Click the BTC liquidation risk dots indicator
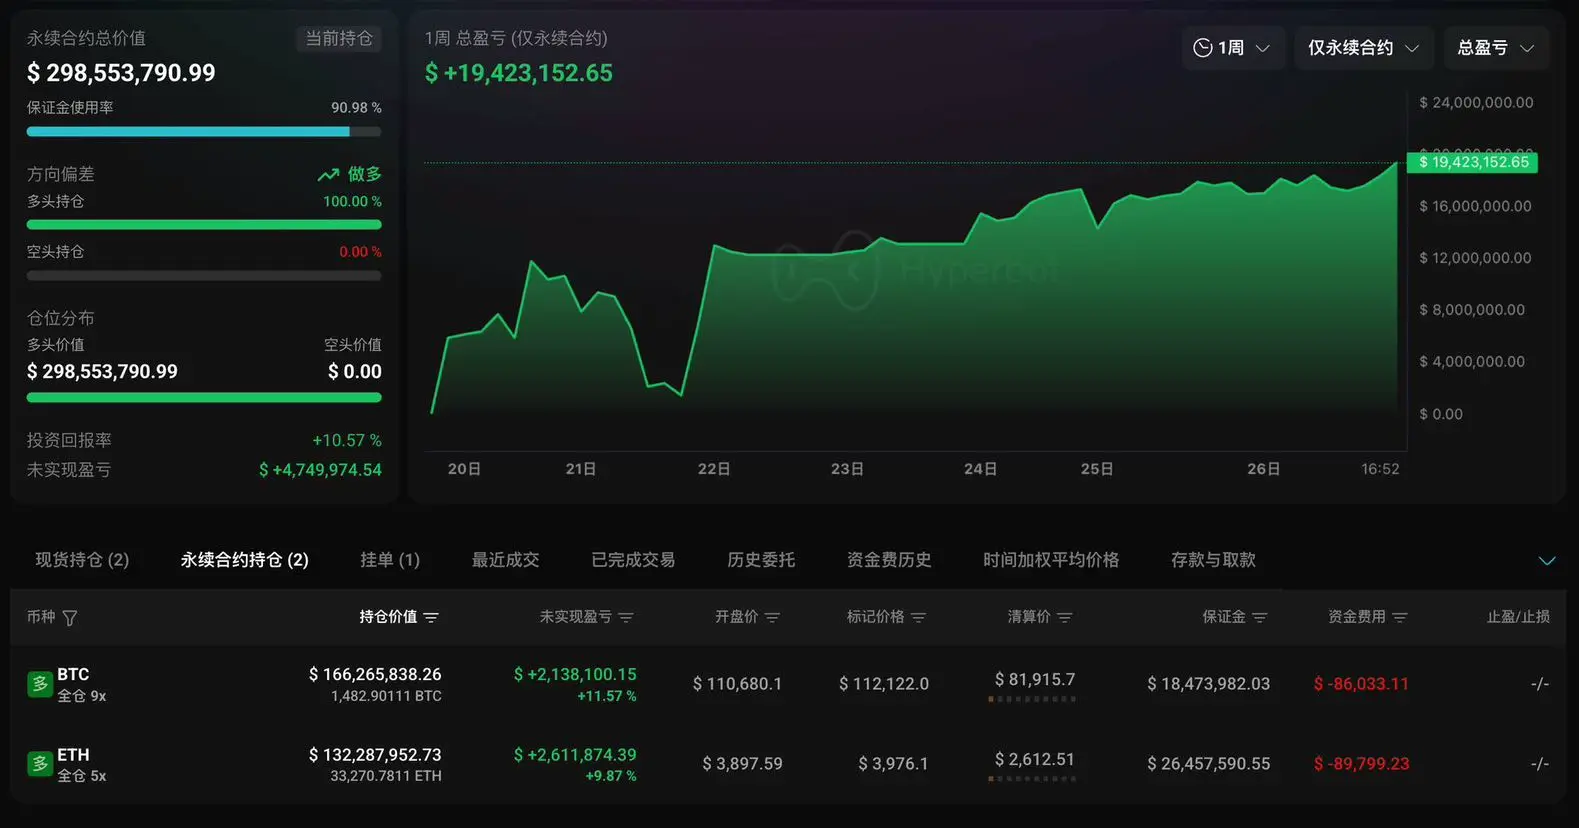 1032,699
